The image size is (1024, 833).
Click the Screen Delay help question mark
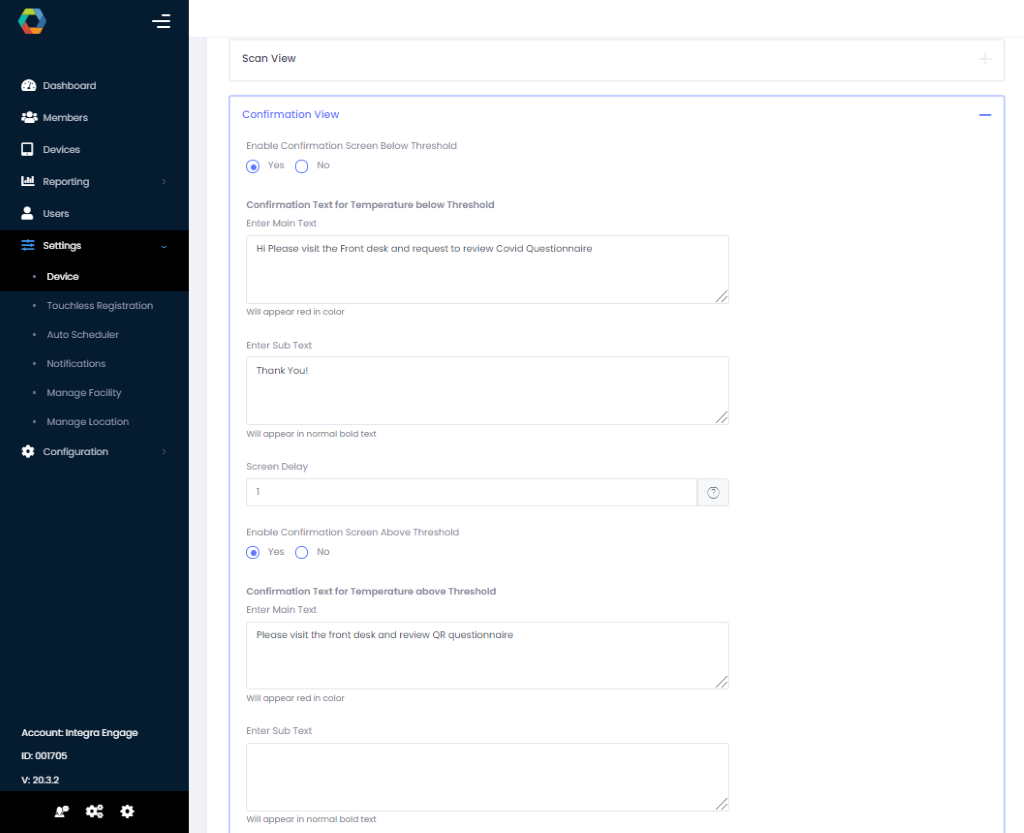coord(712,492)
